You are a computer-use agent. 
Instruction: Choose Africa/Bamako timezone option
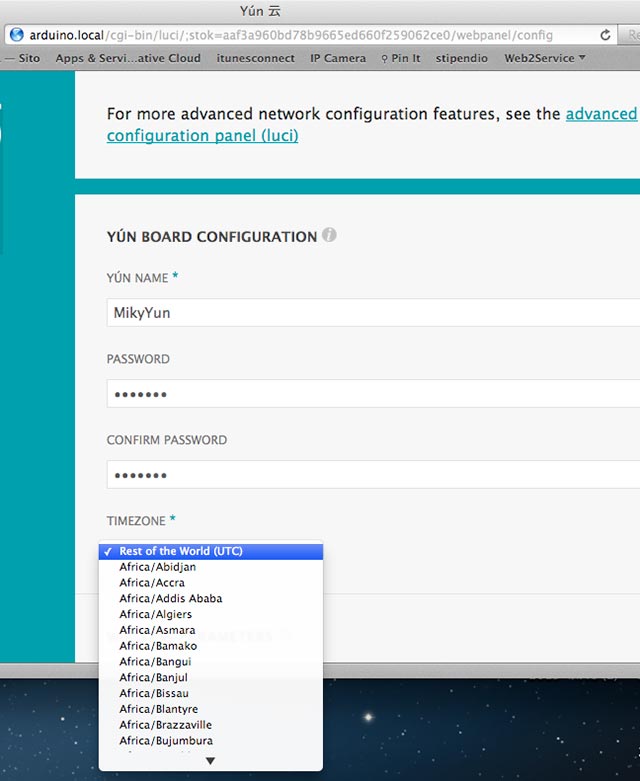[155, 646]
